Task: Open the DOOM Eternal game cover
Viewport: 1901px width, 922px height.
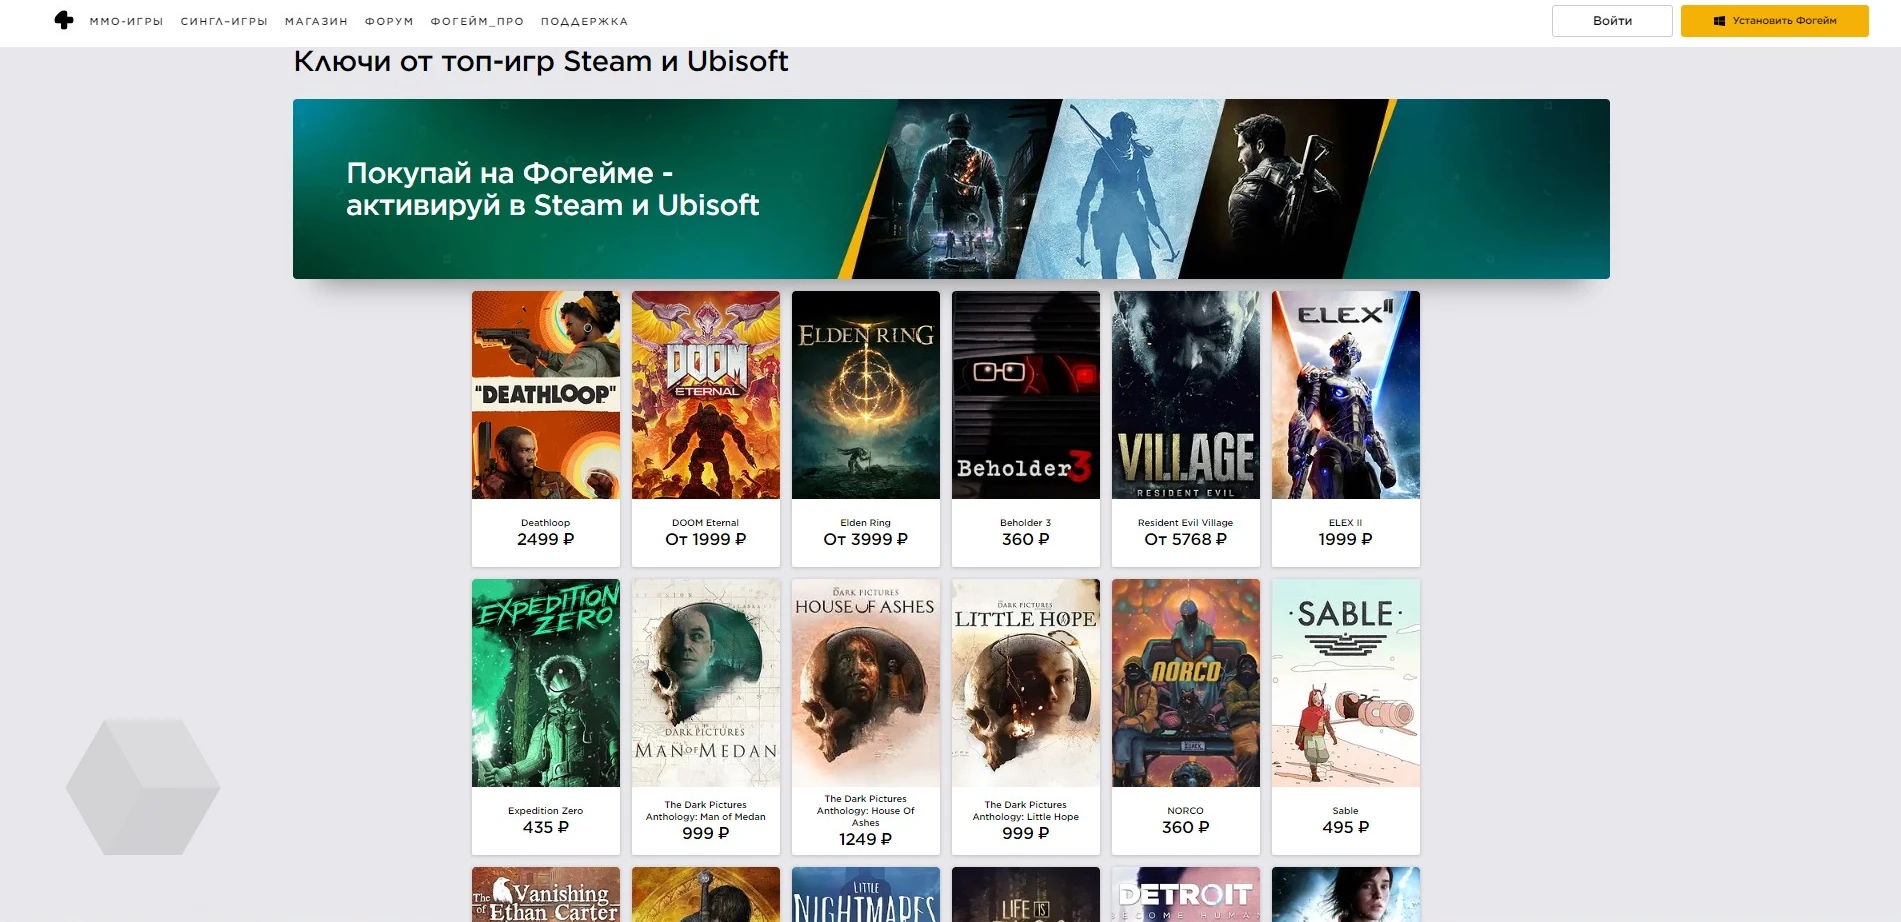Action: [x=706, y=395]
